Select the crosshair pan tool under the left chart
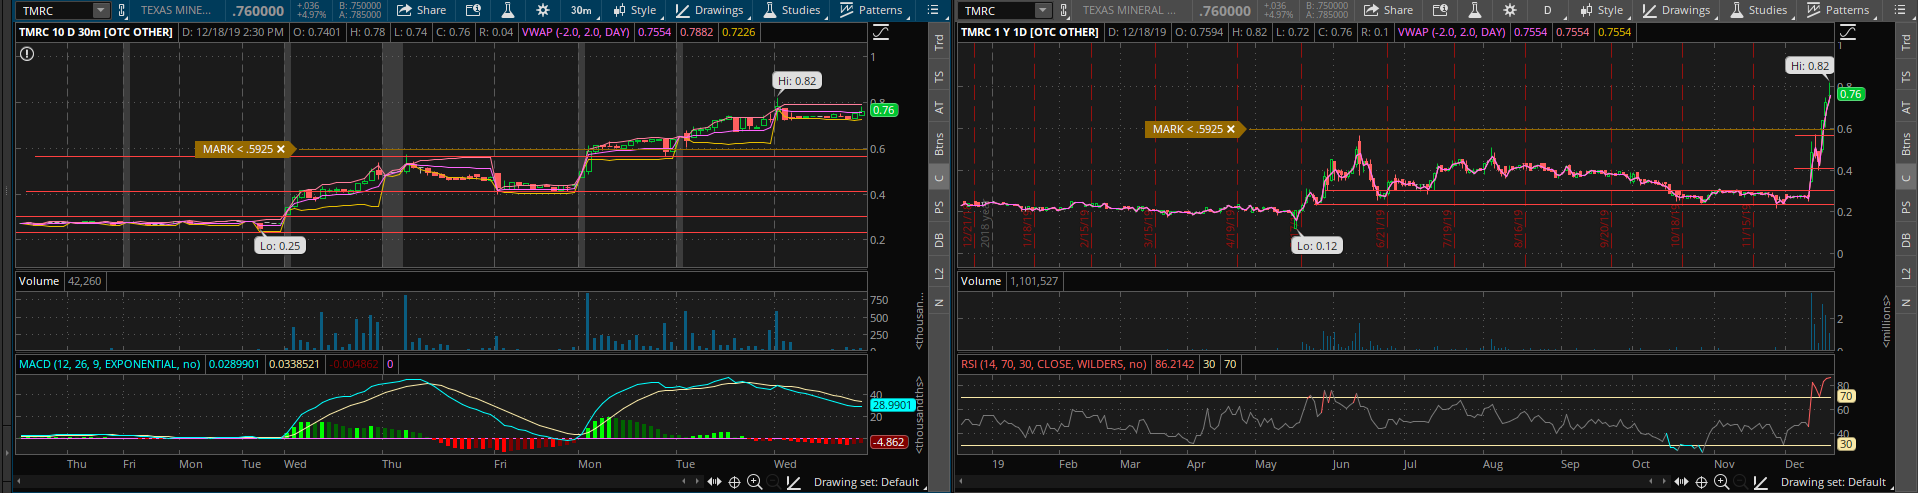 [x=734, y=482]
